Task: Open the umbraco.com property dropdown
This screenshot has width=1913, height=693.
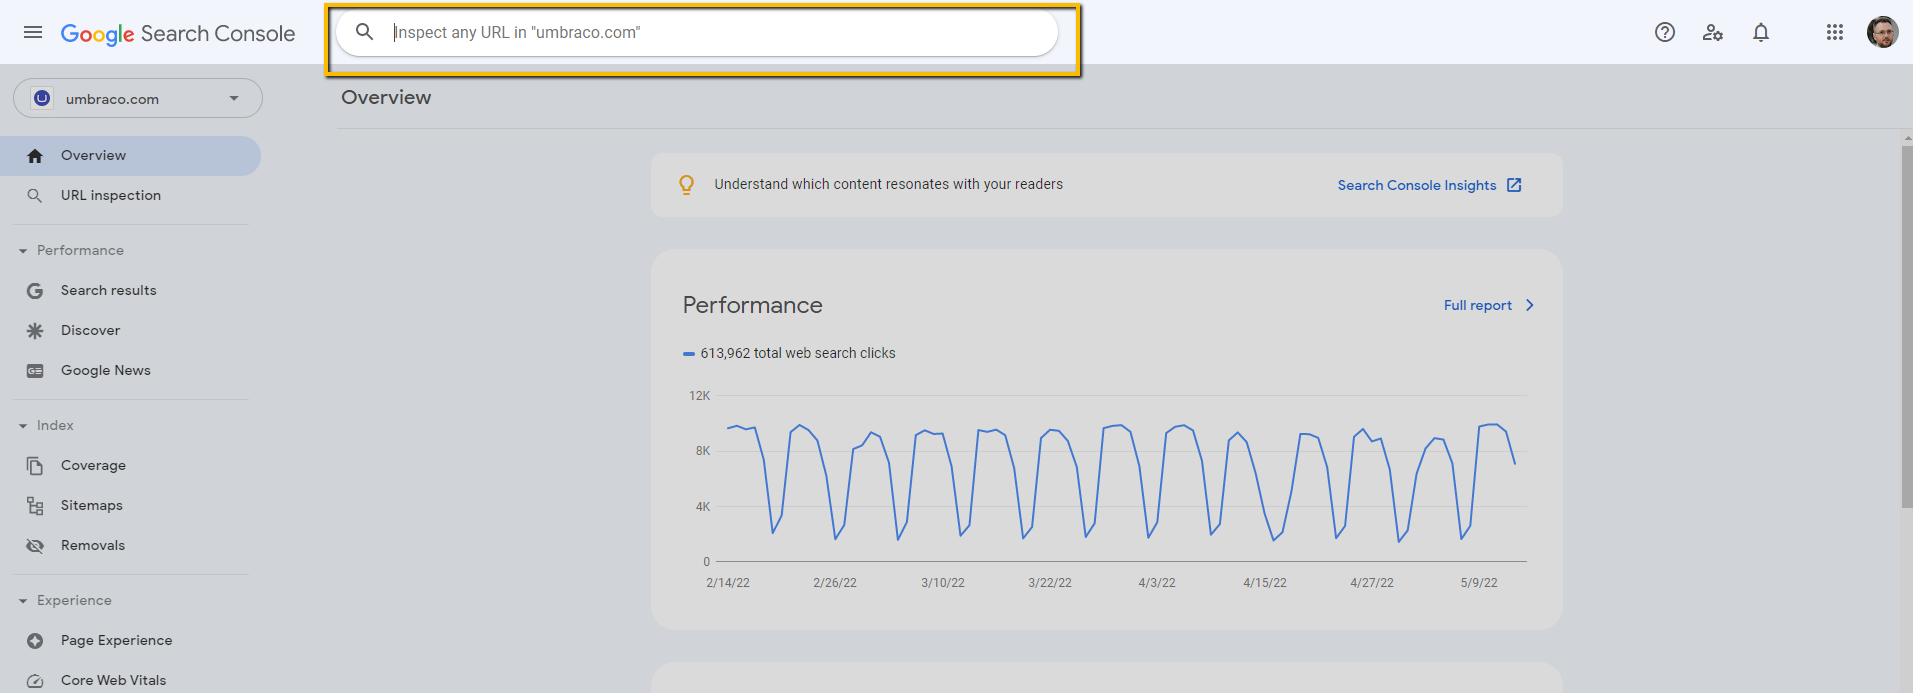Action: coord(138,98)
